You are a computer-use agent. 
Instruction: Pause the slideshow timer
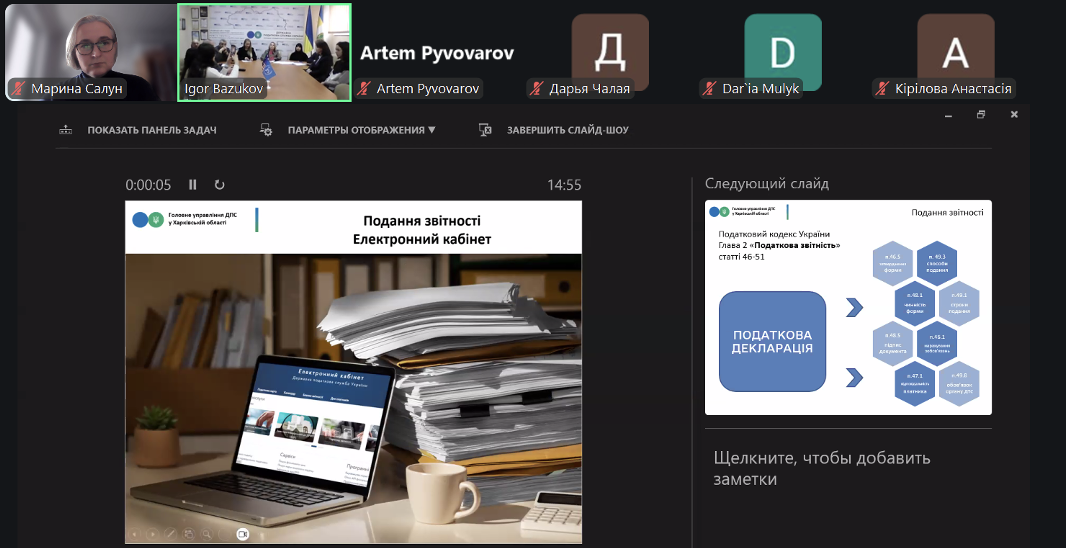coord(193,185)
